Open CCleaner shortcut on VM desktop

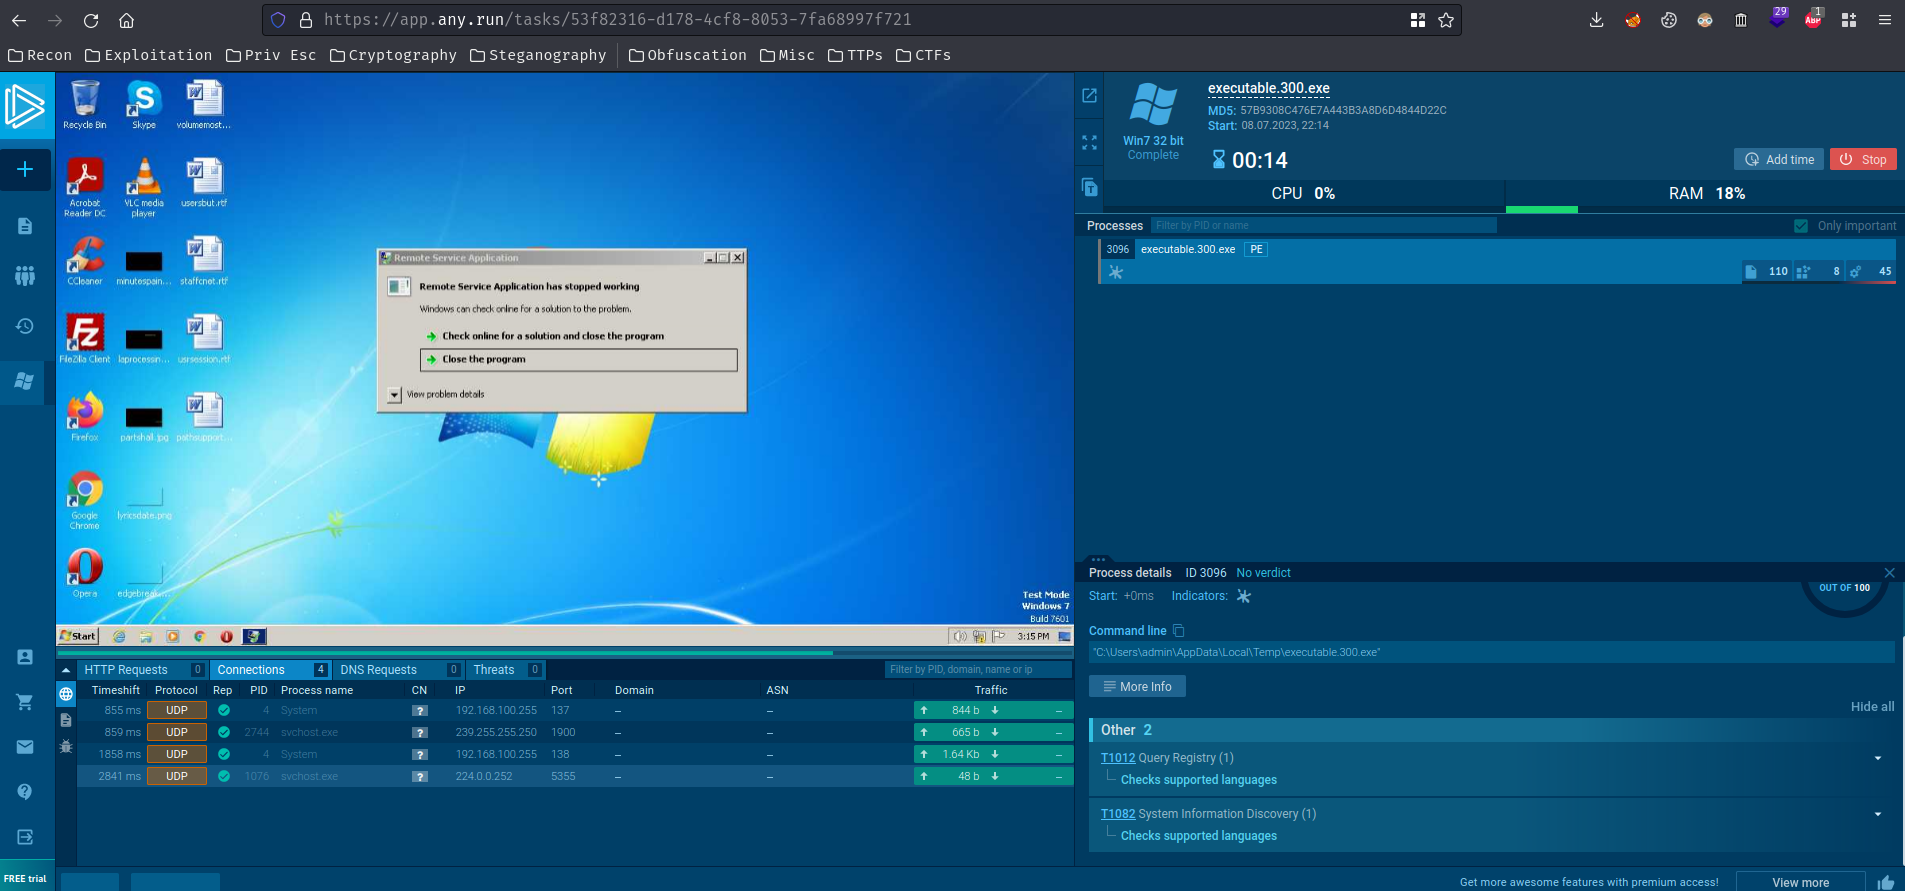tap(85, 261)
